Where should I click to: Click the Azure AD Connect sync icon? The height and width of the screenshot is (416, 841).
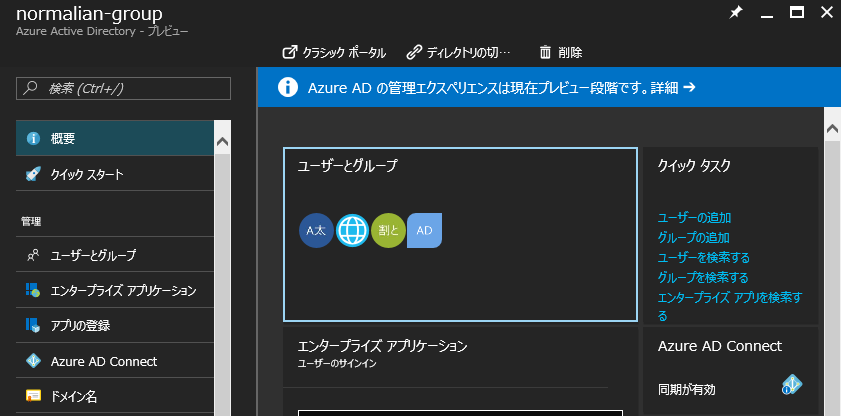pos(792,384)
